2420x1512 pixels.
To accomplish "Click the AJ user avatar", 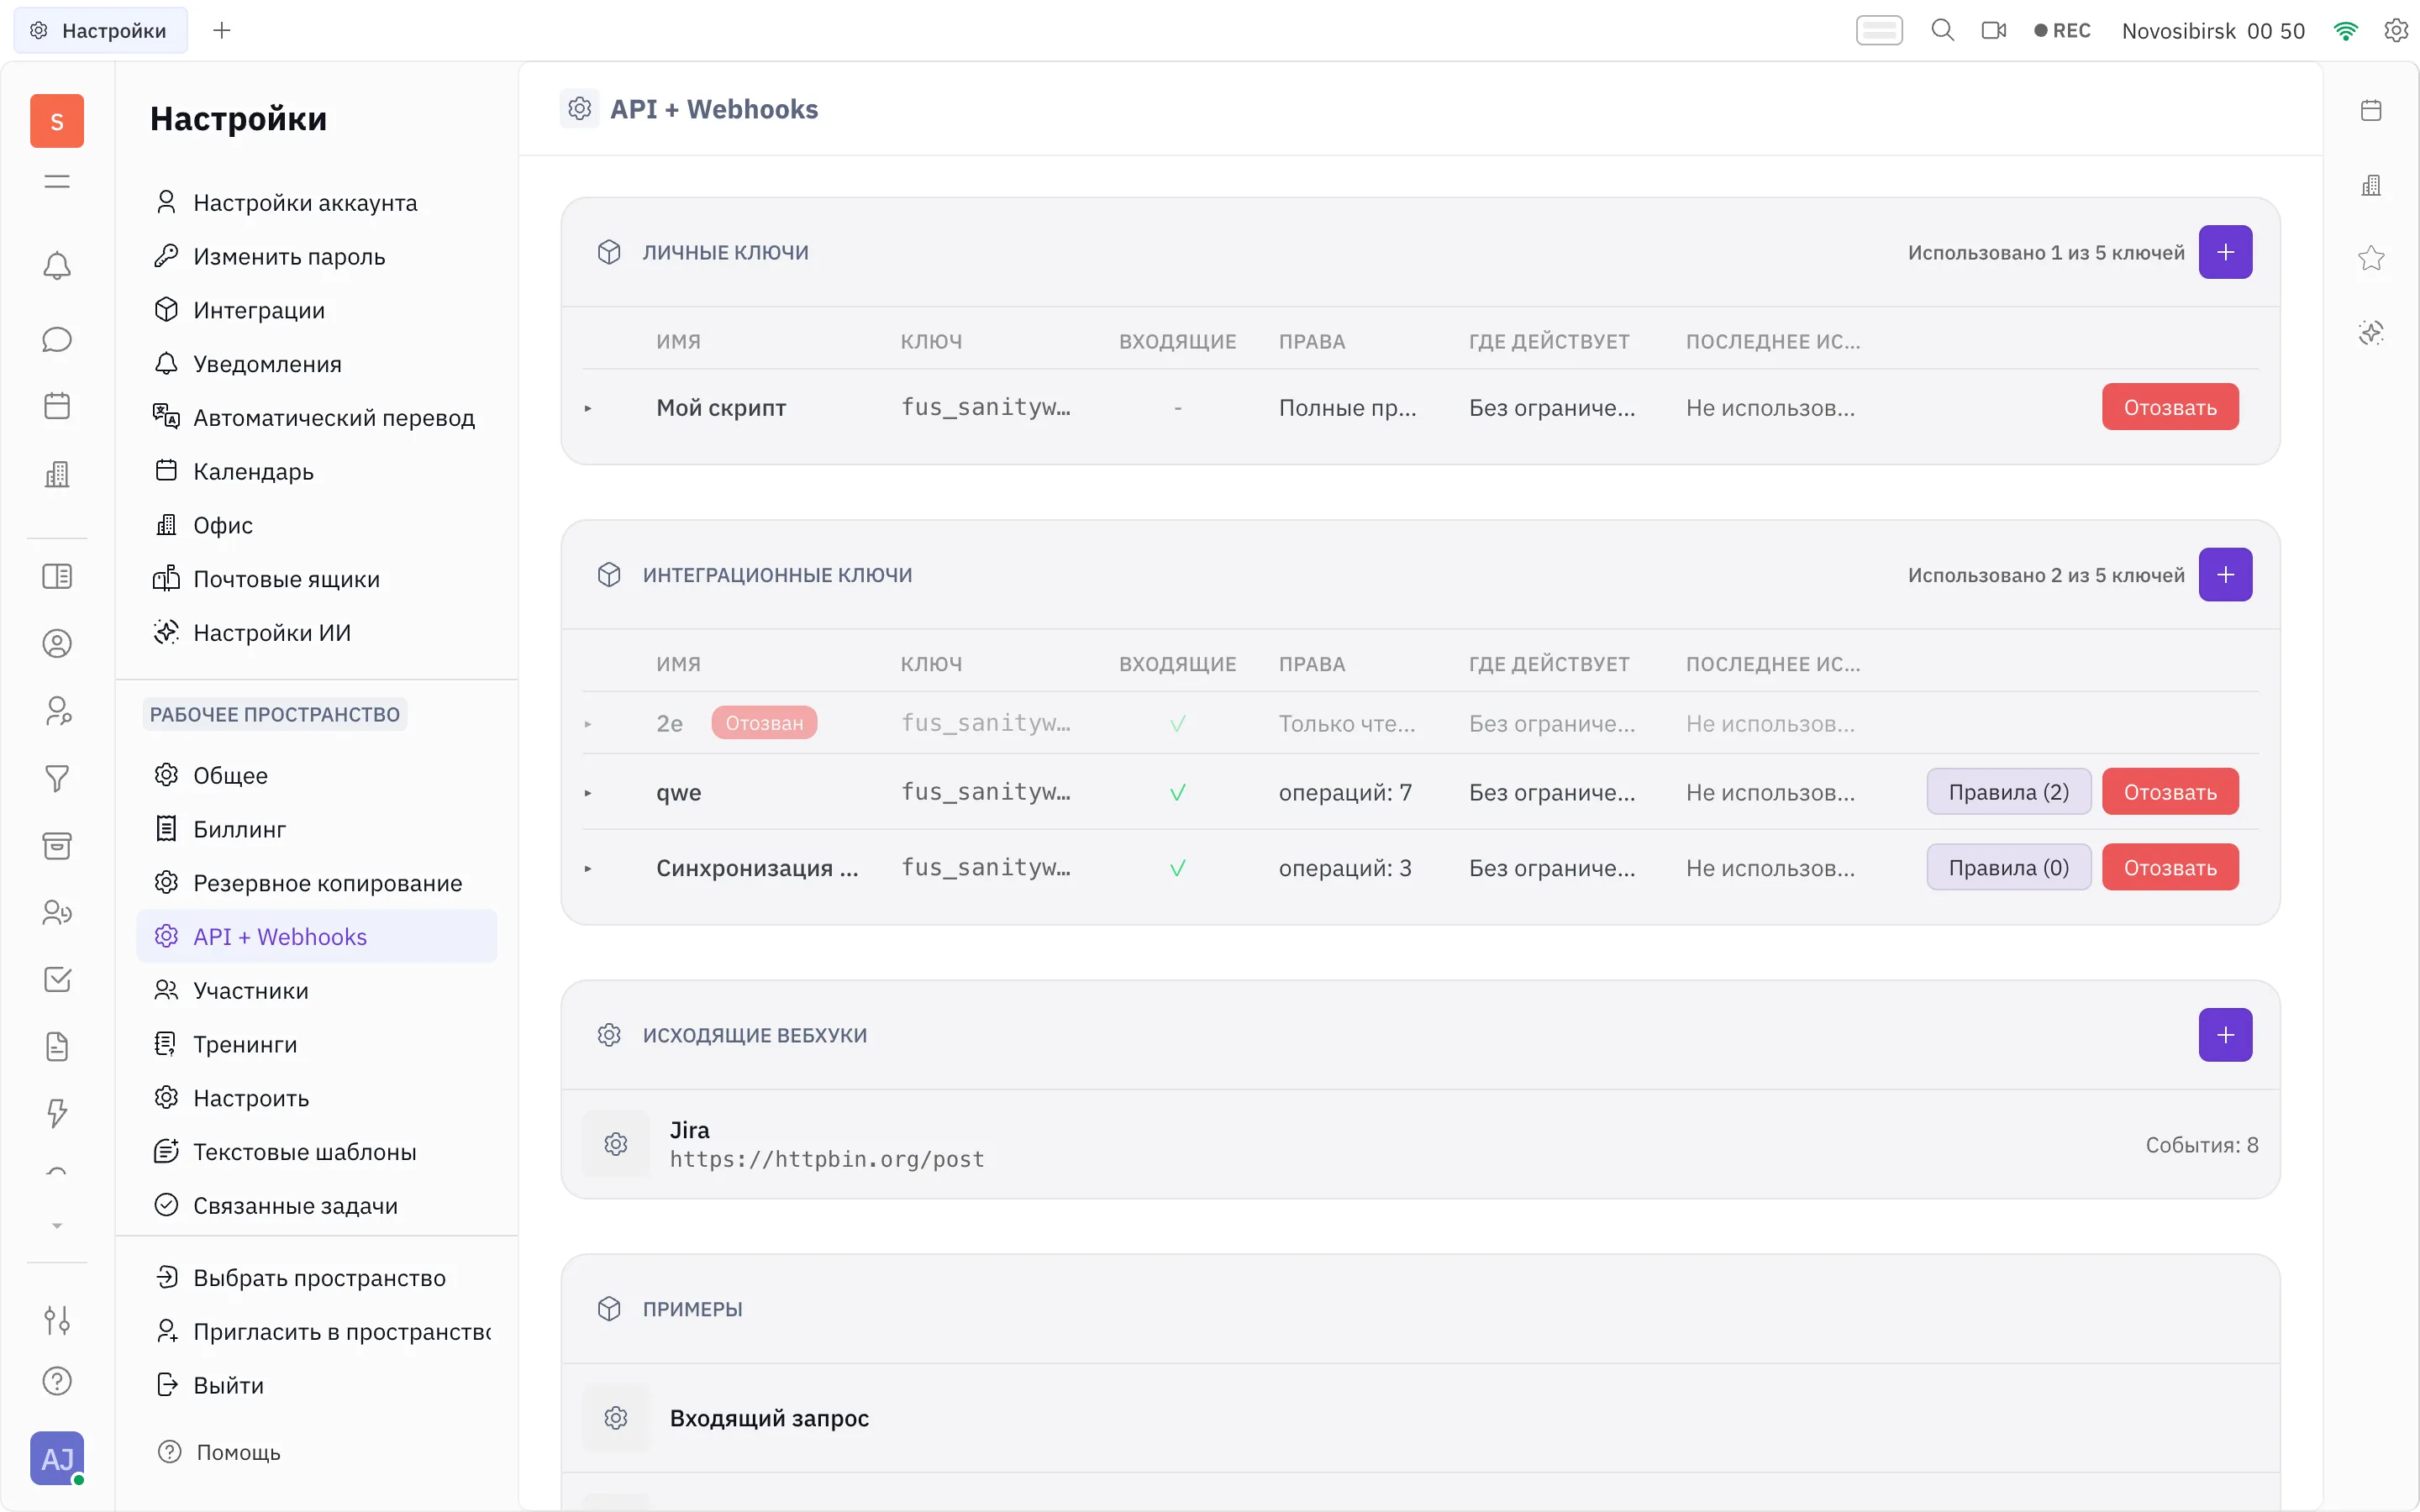I will tap(57, 1458).
